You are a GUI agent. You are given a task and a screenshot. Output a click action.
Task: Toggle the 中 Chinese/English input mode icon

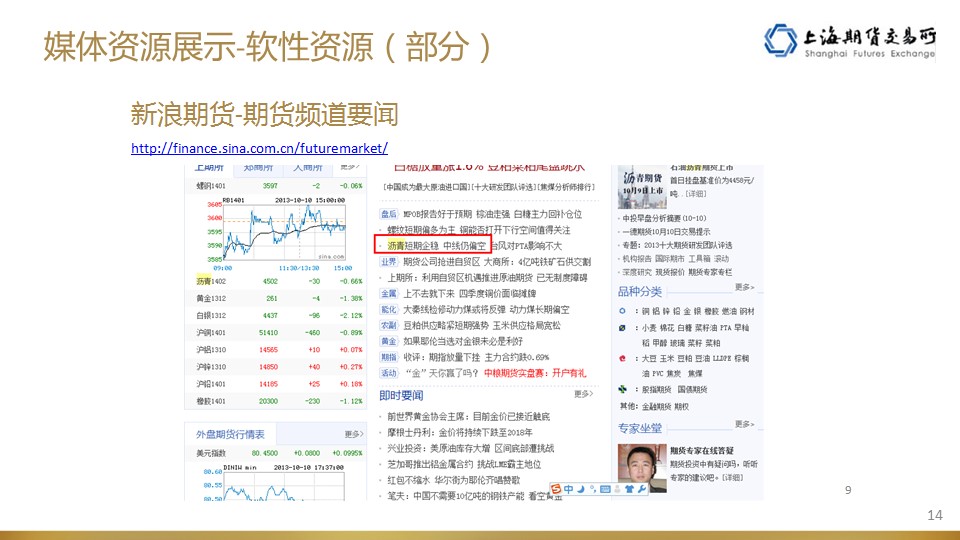(569, 489)
